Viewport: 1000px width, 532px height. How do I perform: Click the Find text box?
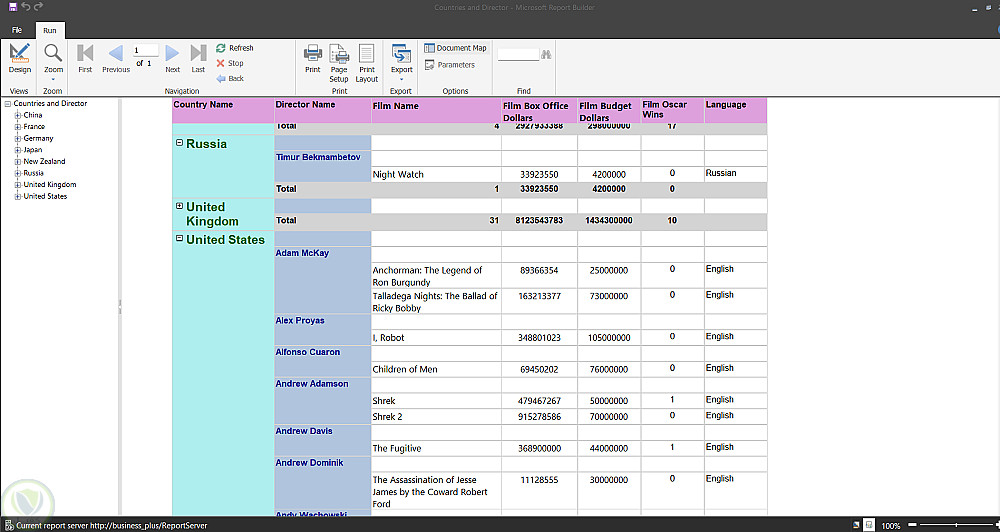pos(518,55)
